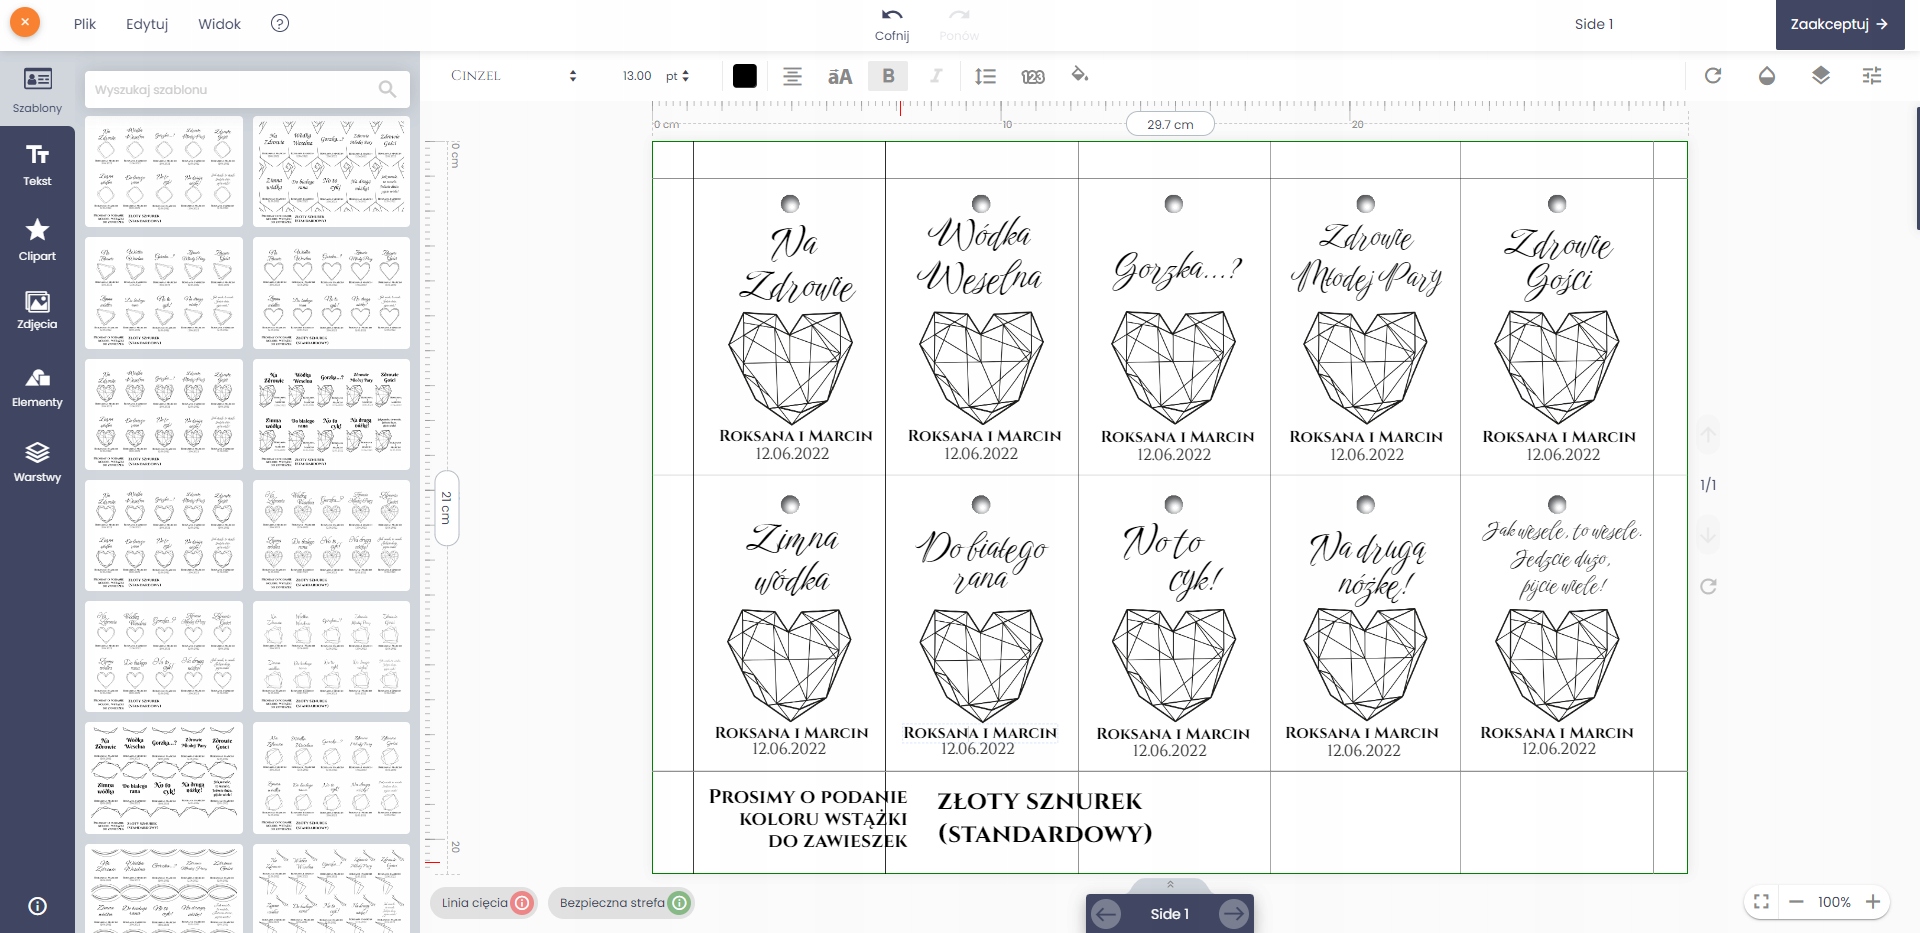Open the Plik menu
This screenshot has height=933, width=1920.
click(x=85, y=24)
